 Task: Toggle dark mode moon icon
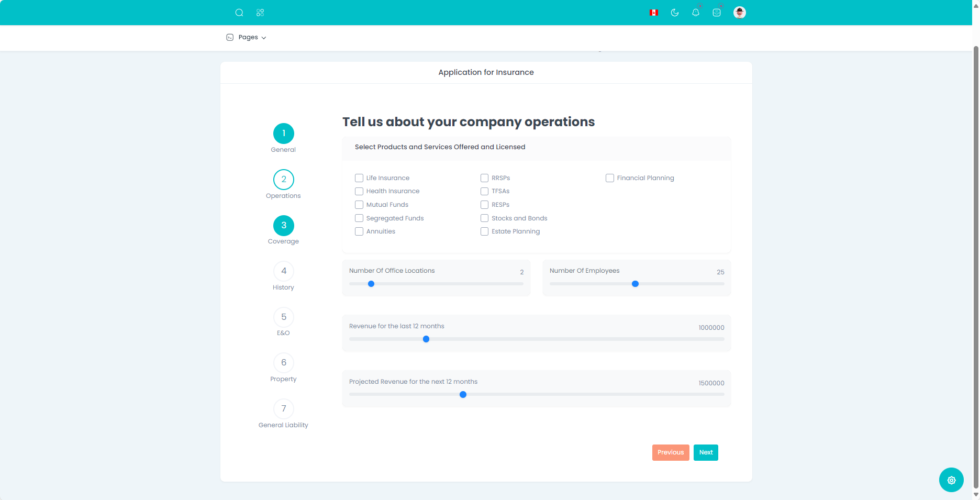click(674, 12)
